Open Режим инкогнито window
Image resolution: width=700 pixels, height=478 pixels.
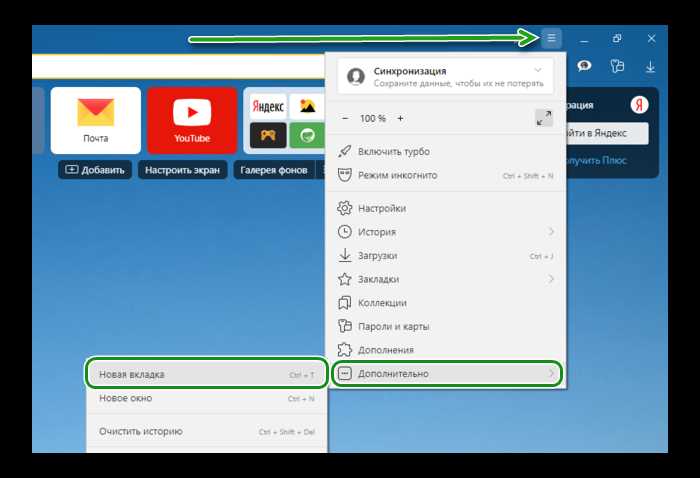[397, 175]
